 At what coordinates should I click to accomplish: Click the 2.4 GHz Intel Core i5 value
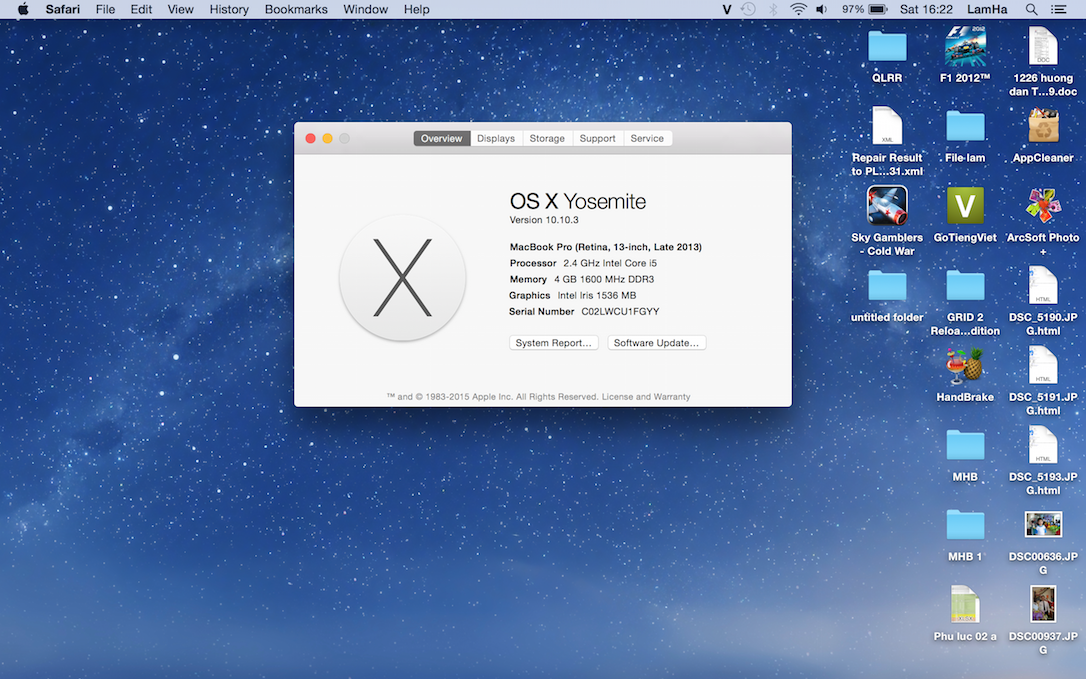tap(609, 263)
